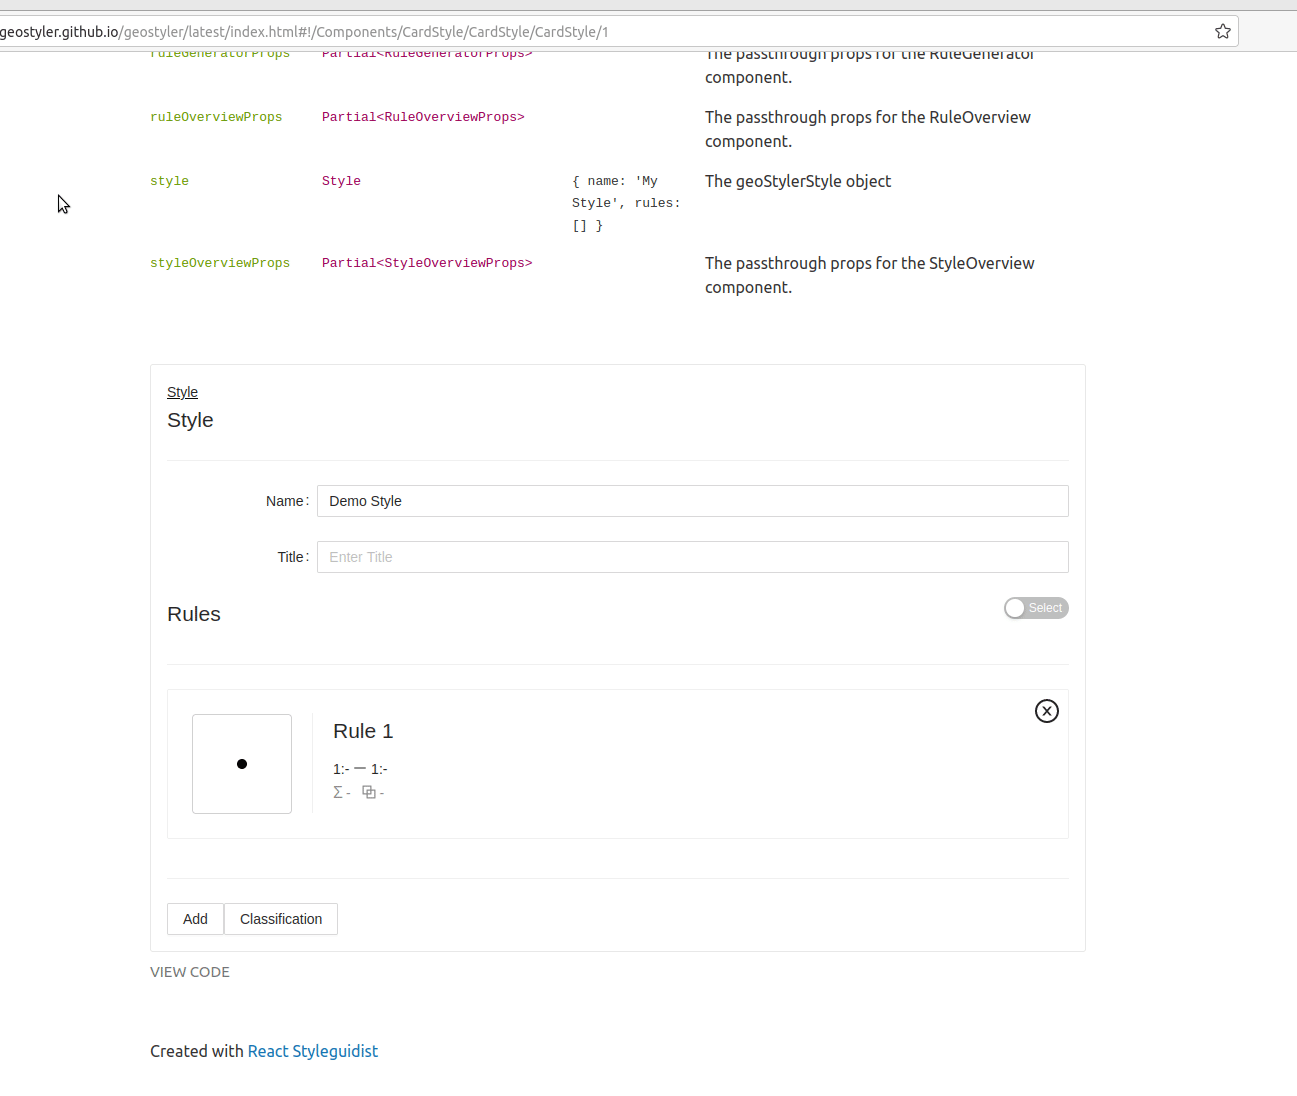The width and height of the screenshot is (1297, 1096).
Task: Follow the React Styleguidist link
Action: [x=312, y=1051]
